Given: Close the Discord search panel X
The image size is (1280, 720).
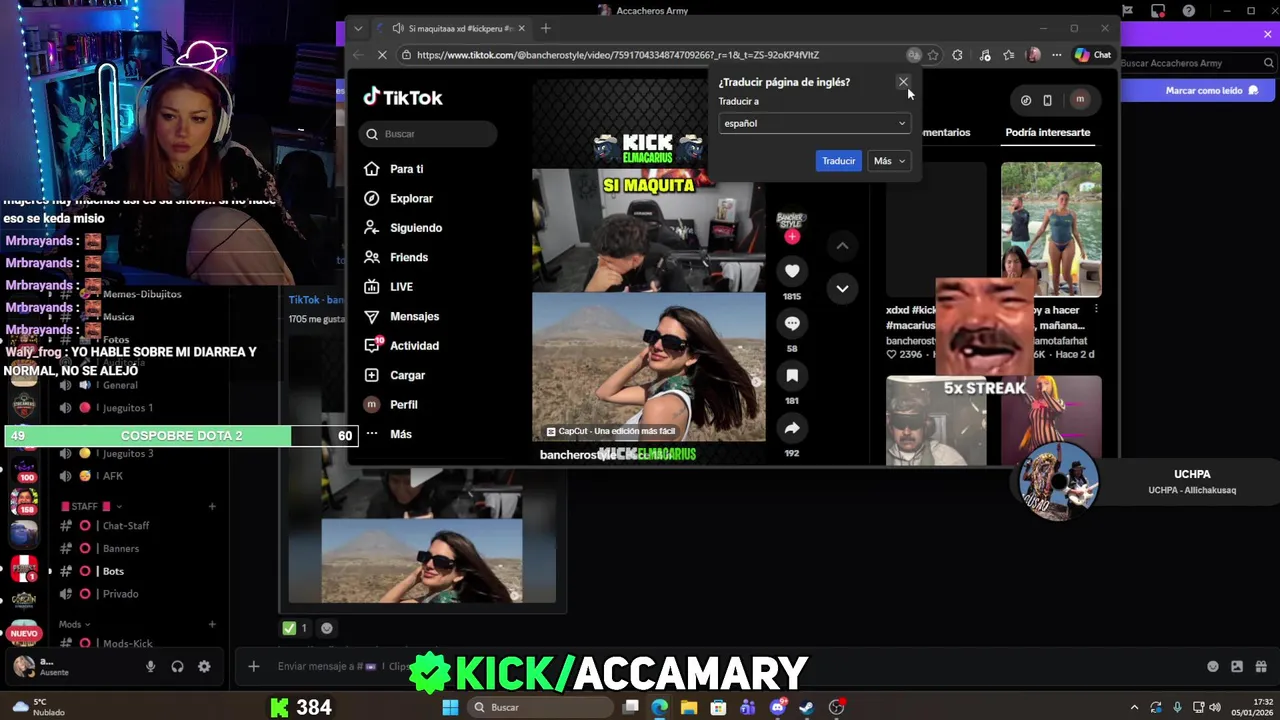Looking at the screenshot, I should (x=1267, y=33).
